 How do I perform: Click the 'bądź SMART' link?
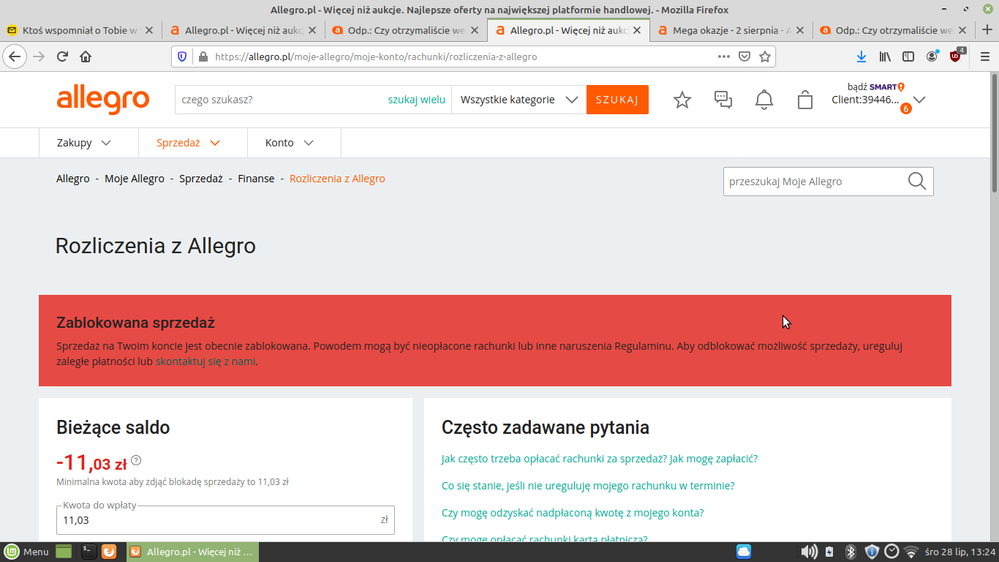point(876,87)
